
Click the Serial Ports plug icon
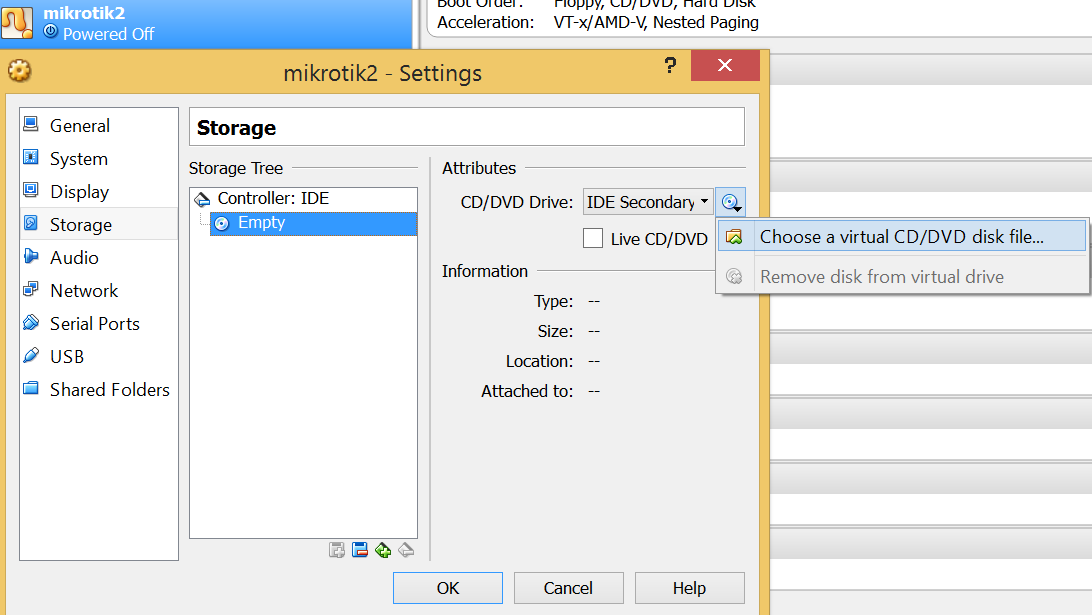click(31, 322)
